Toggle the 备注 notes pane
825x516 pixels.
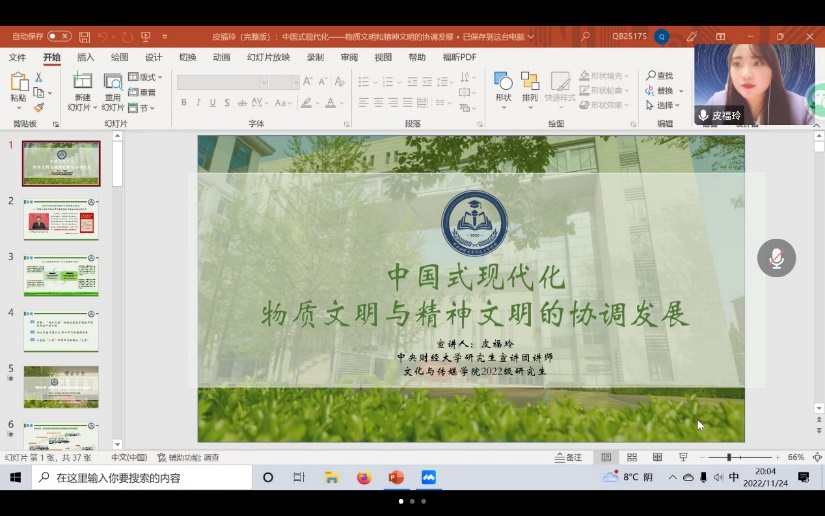point(568,457)
